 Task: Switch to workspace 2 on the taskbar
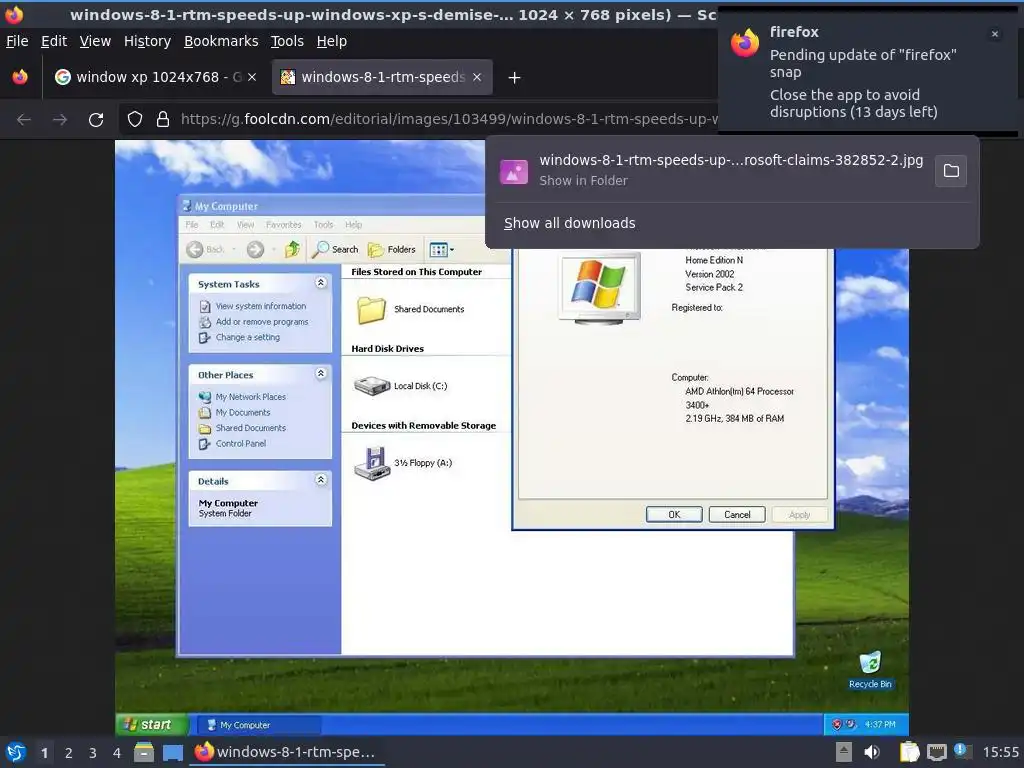69,753
